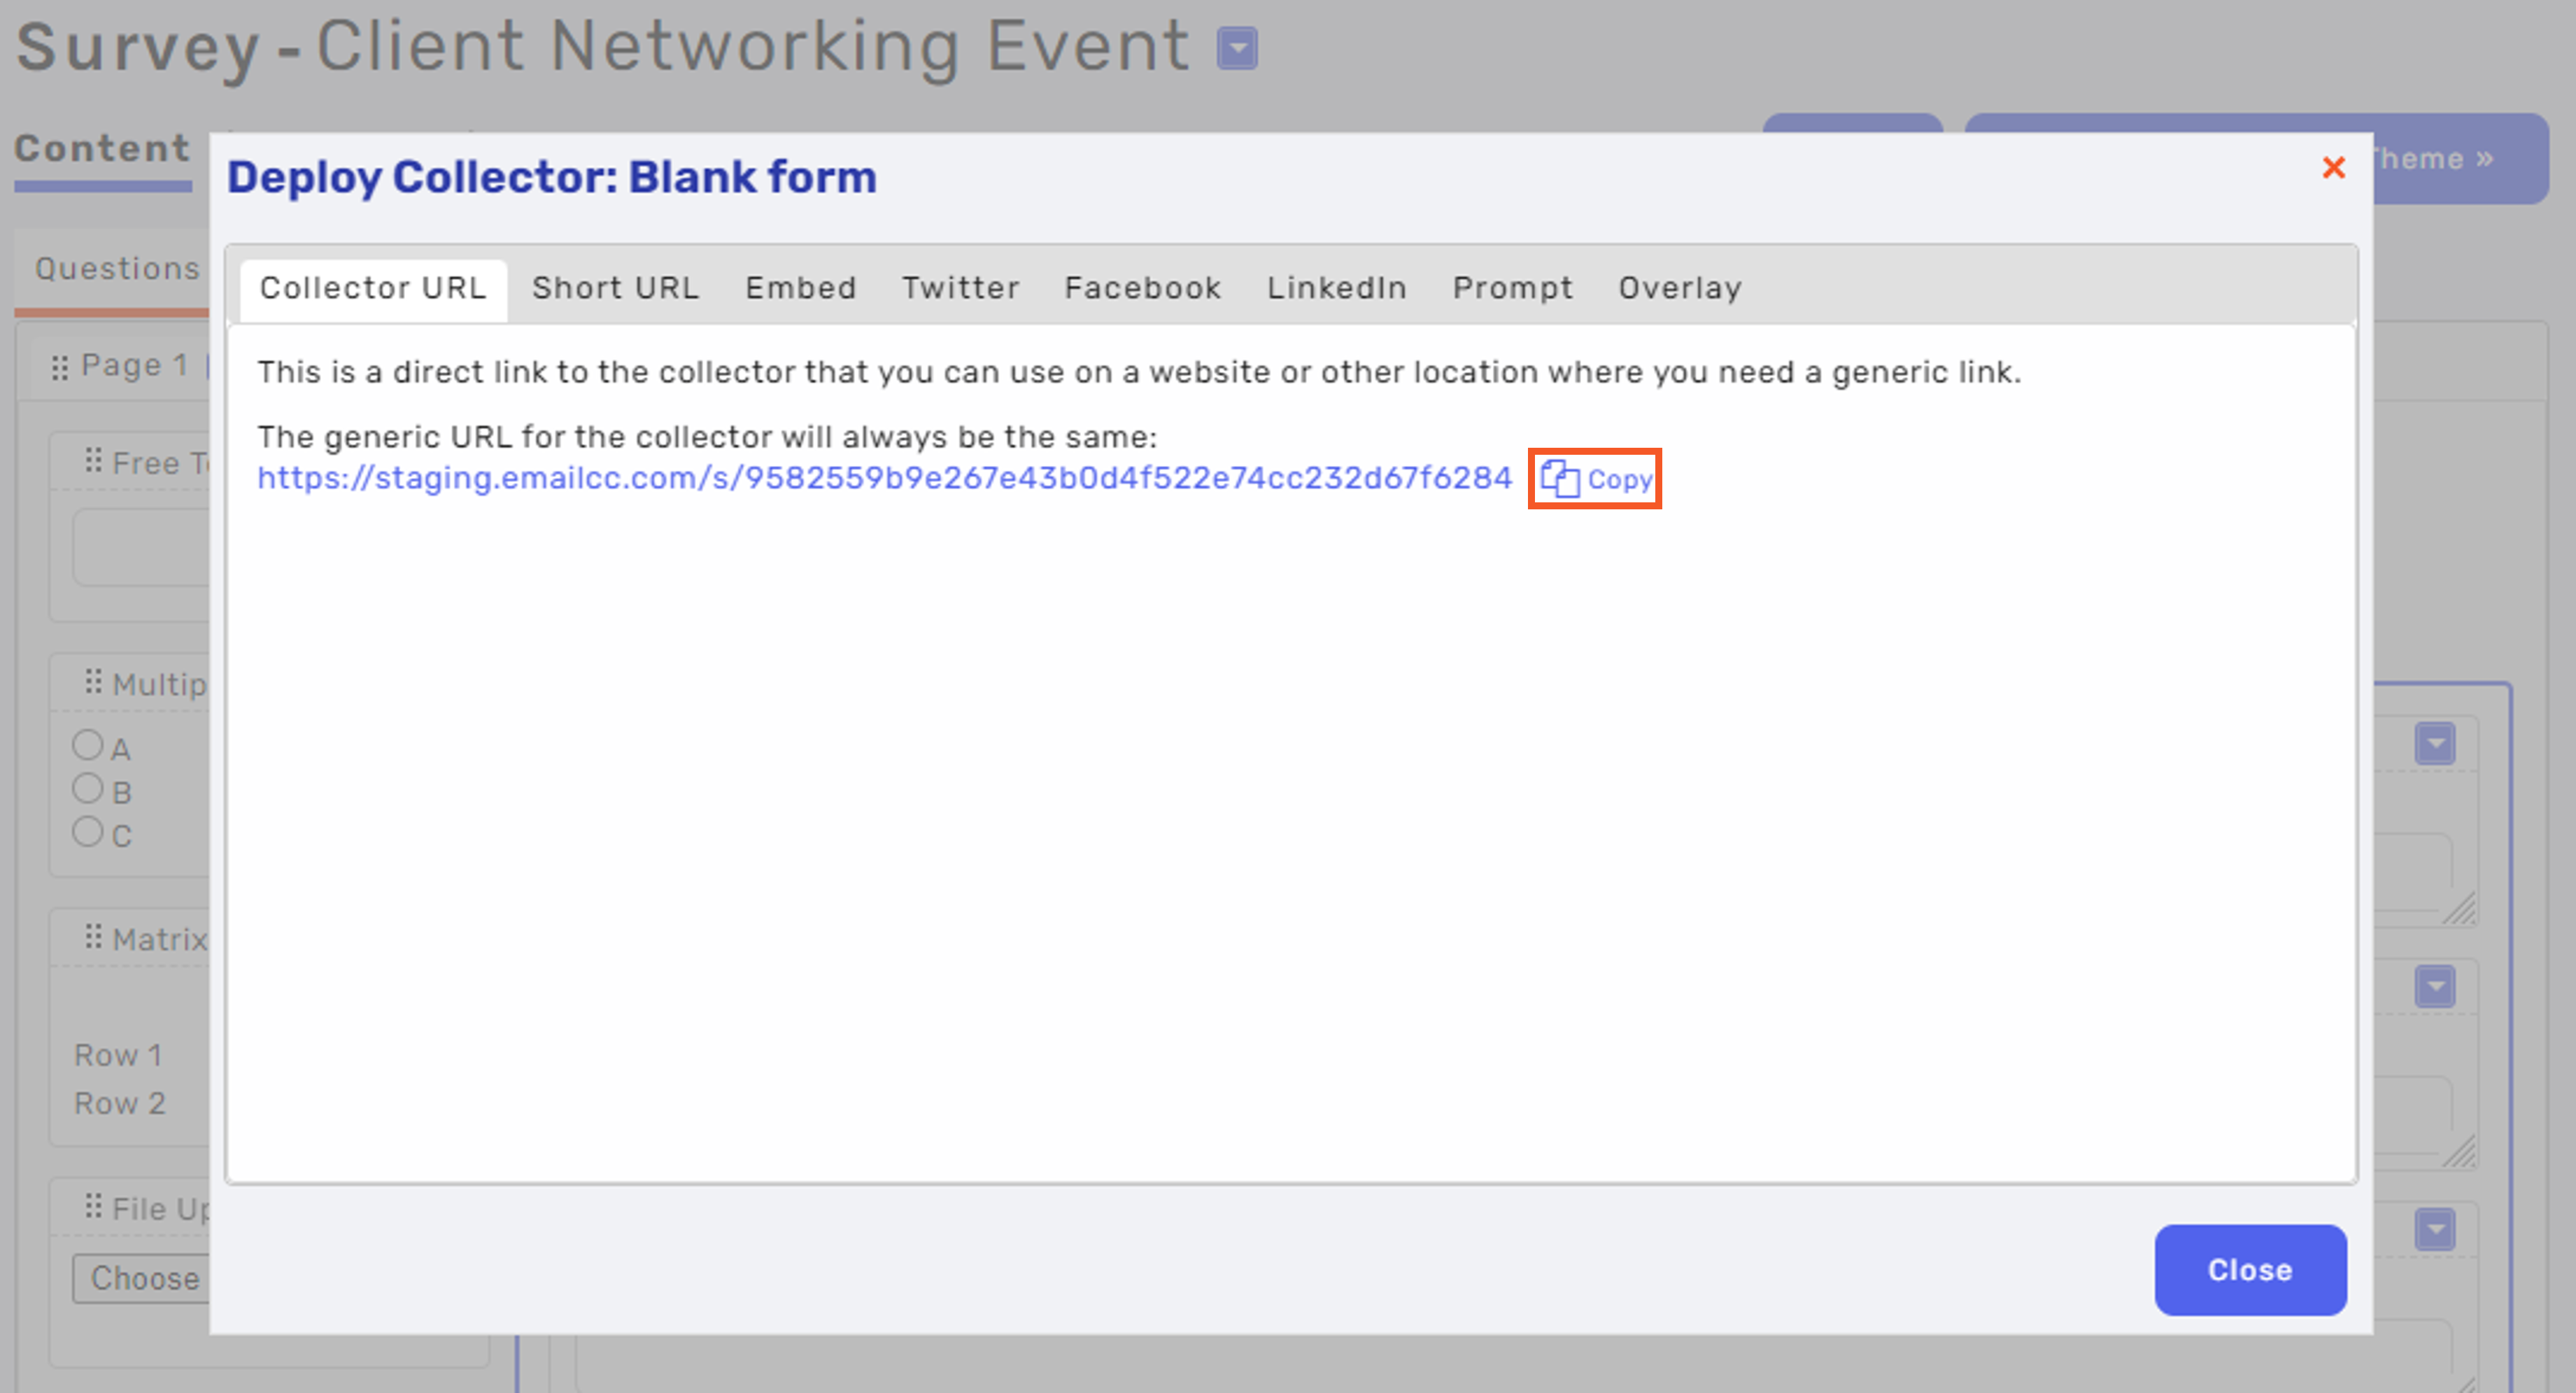Open survey title dropdown arrow

click(1237, 48)
